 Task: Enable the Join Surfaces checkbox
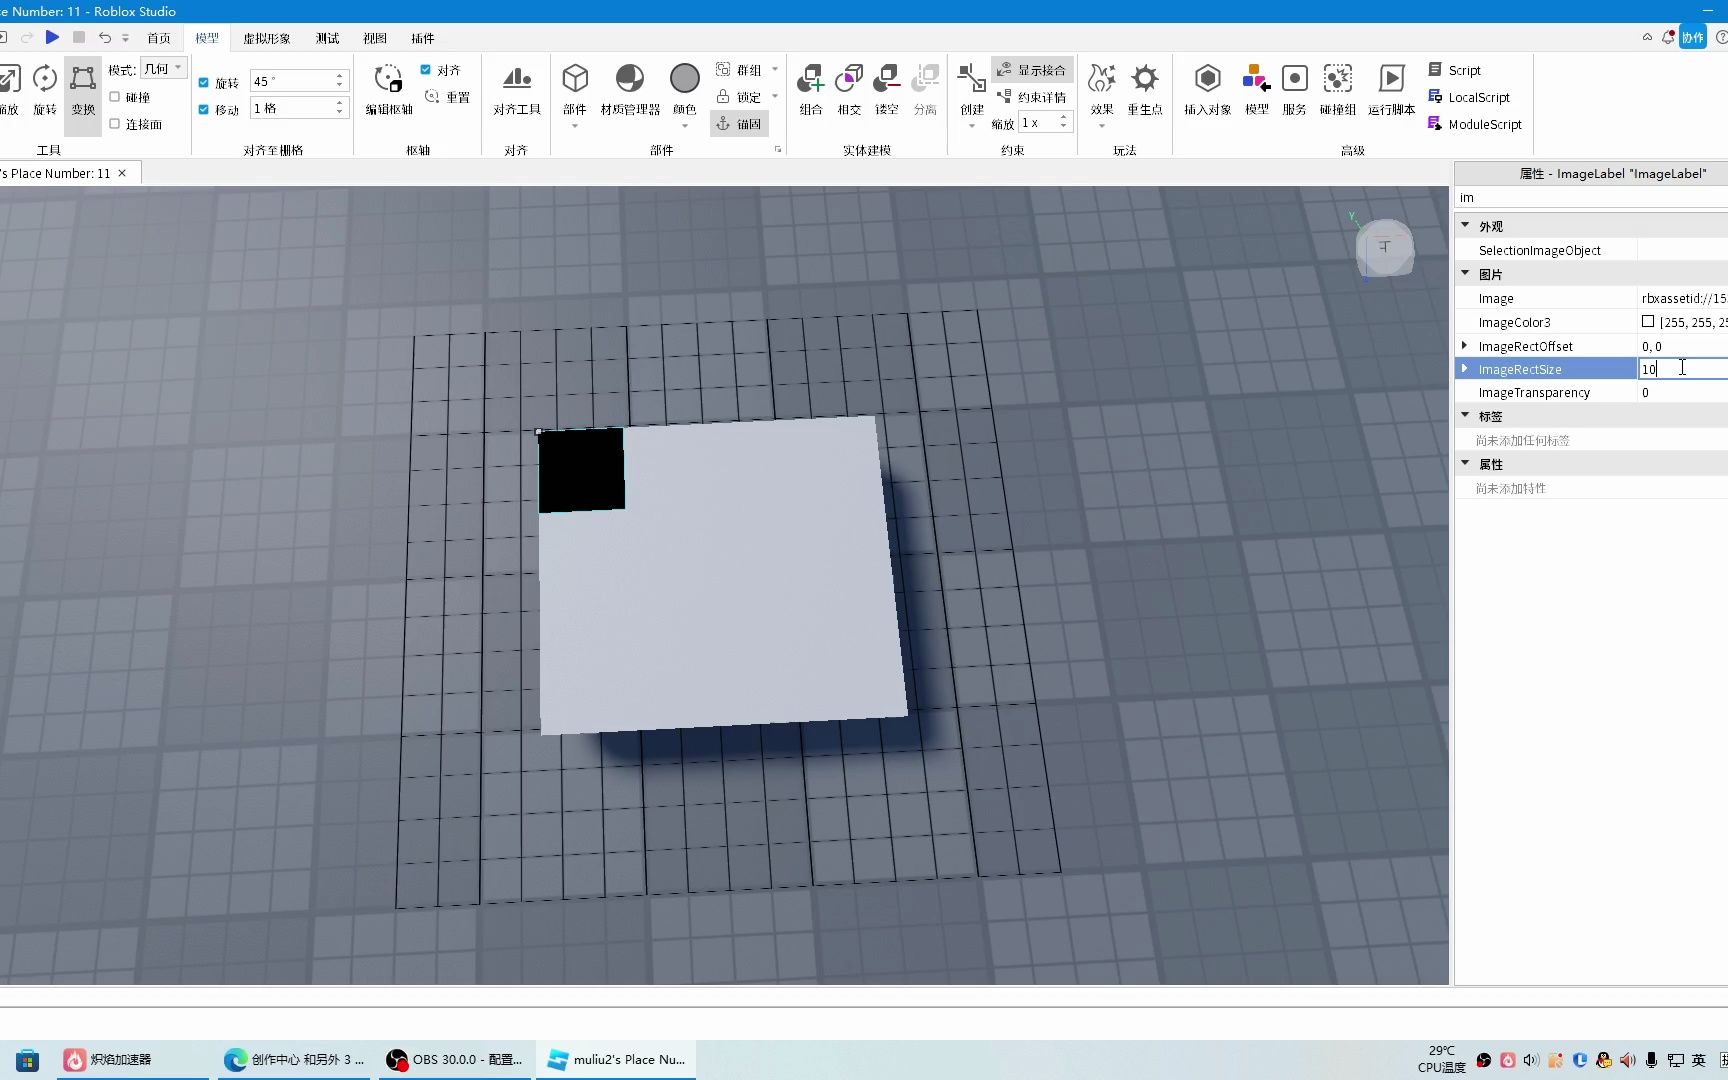point(115,124)
